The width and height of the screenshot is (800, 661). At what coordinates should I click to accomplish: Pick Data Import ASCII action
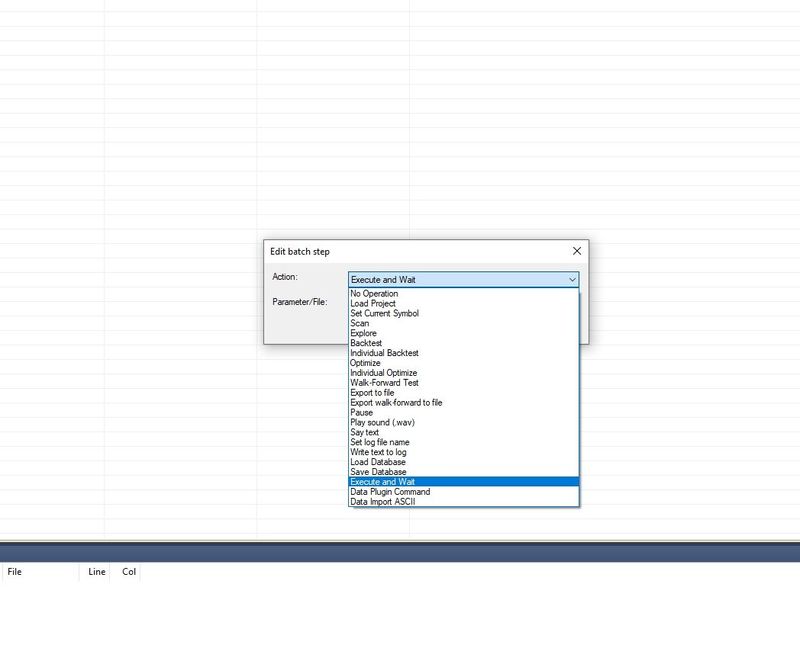[x=464, y=501]
